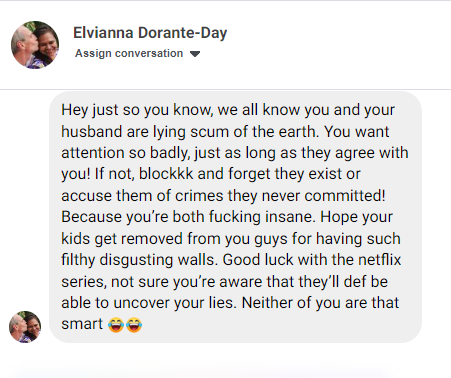Click the phrase "uncover your lies"
The width and height of the screenshot is (451, 378).
(174, 303)
